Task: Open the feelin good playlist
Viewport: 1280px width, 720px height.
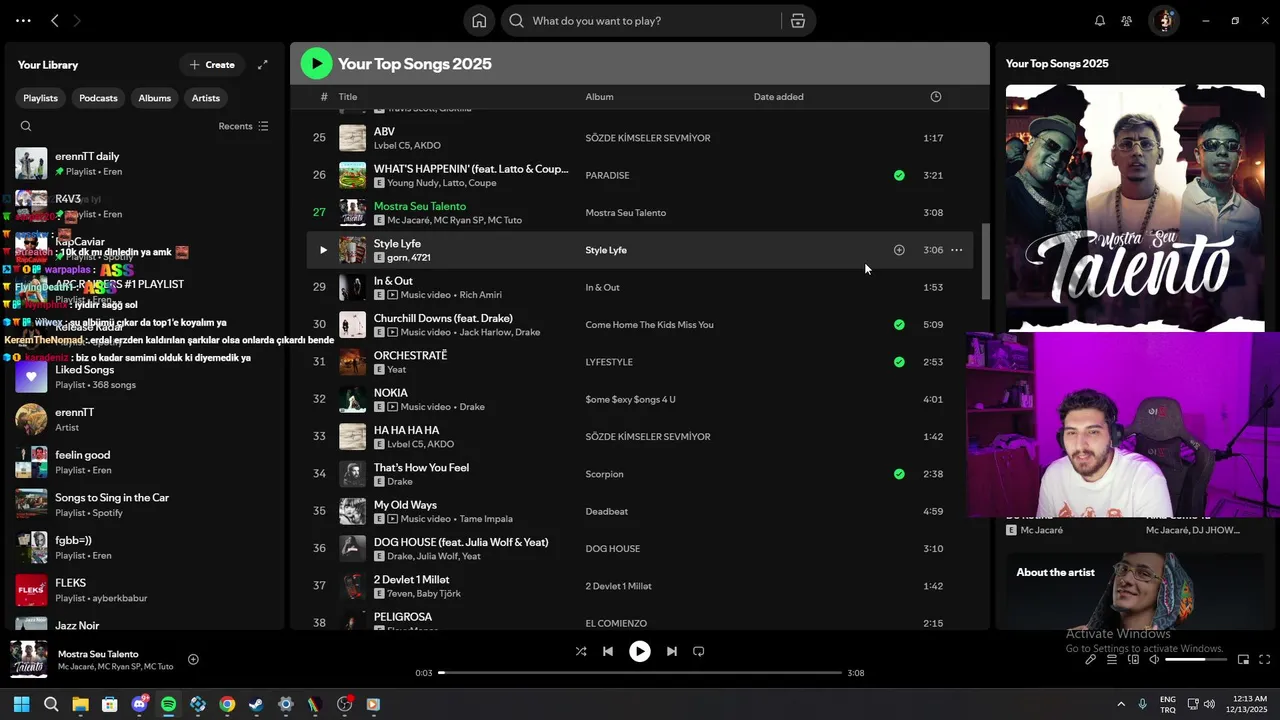Action: [x=145, y=462]
